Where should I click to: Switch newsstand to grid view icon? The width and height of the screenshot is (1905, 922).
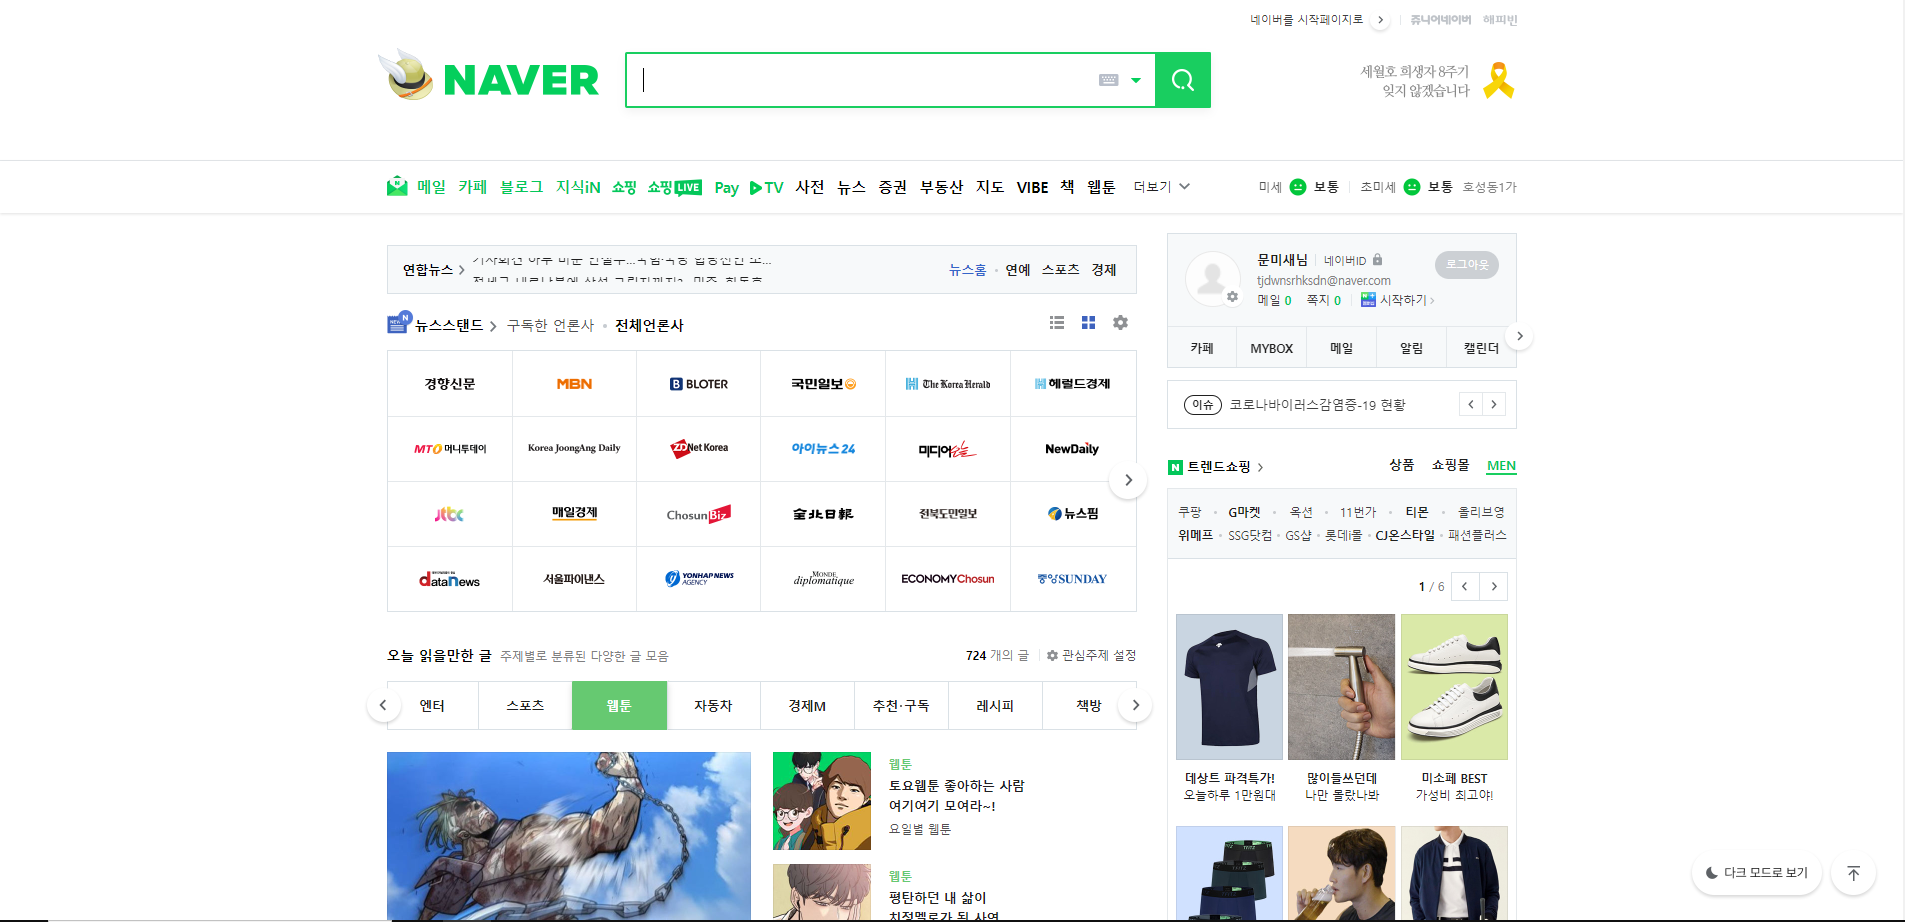point(1088,323)
